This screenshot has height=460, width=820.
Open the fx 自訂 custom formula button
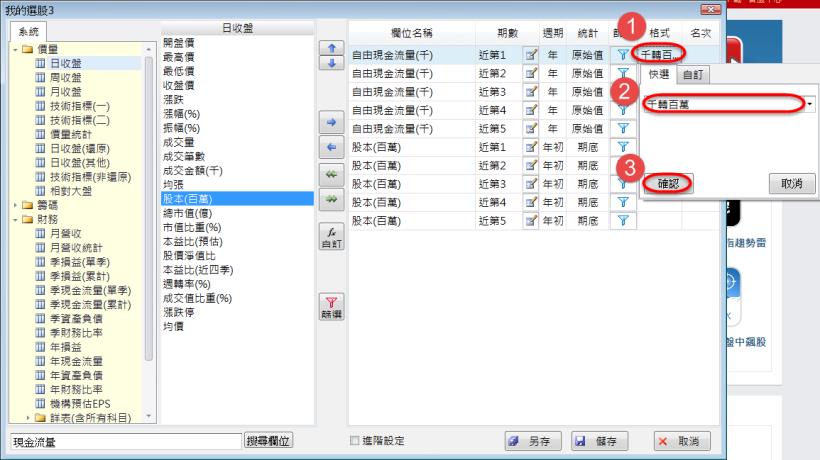(332, 237)
